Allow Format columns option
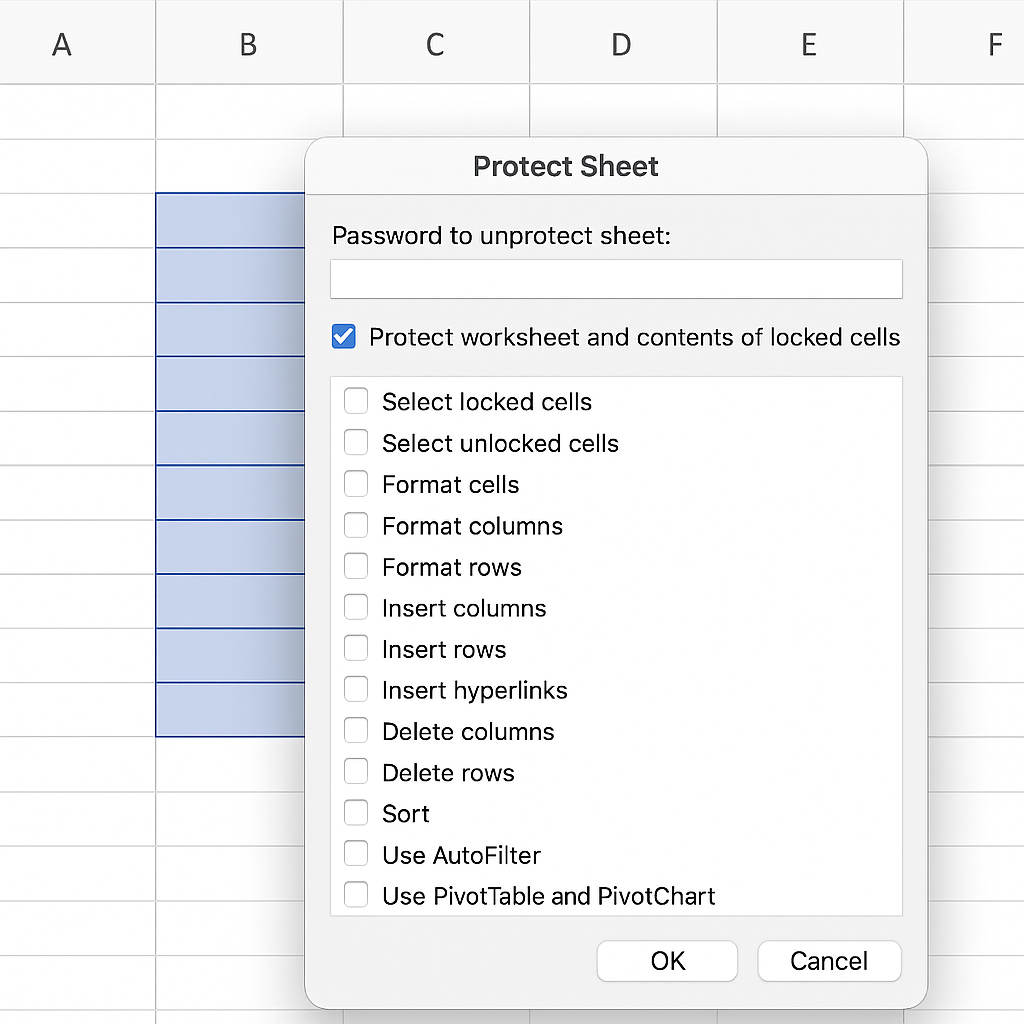Viewport: 1024px width, 1024px height. tap(356, 525)
